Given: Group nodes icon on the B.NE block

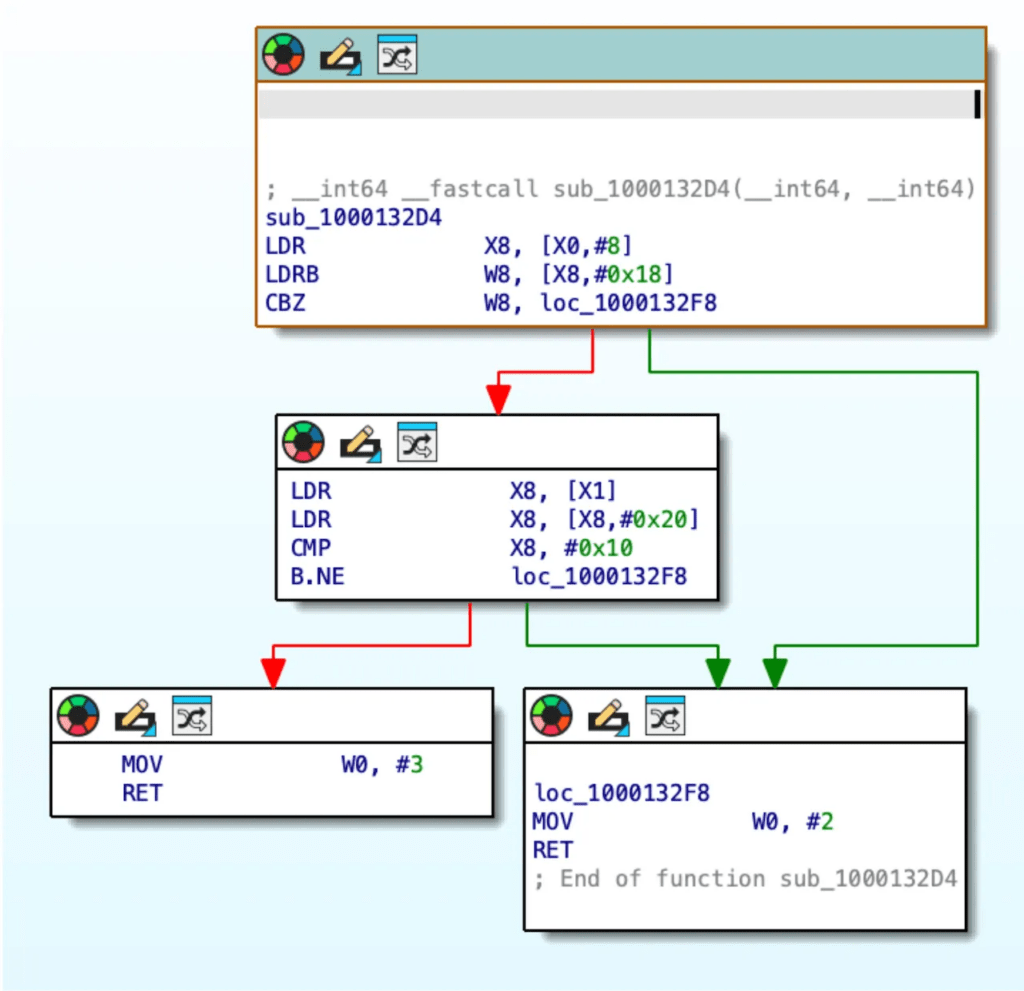Looking at the screenshot, I should 417,441.
